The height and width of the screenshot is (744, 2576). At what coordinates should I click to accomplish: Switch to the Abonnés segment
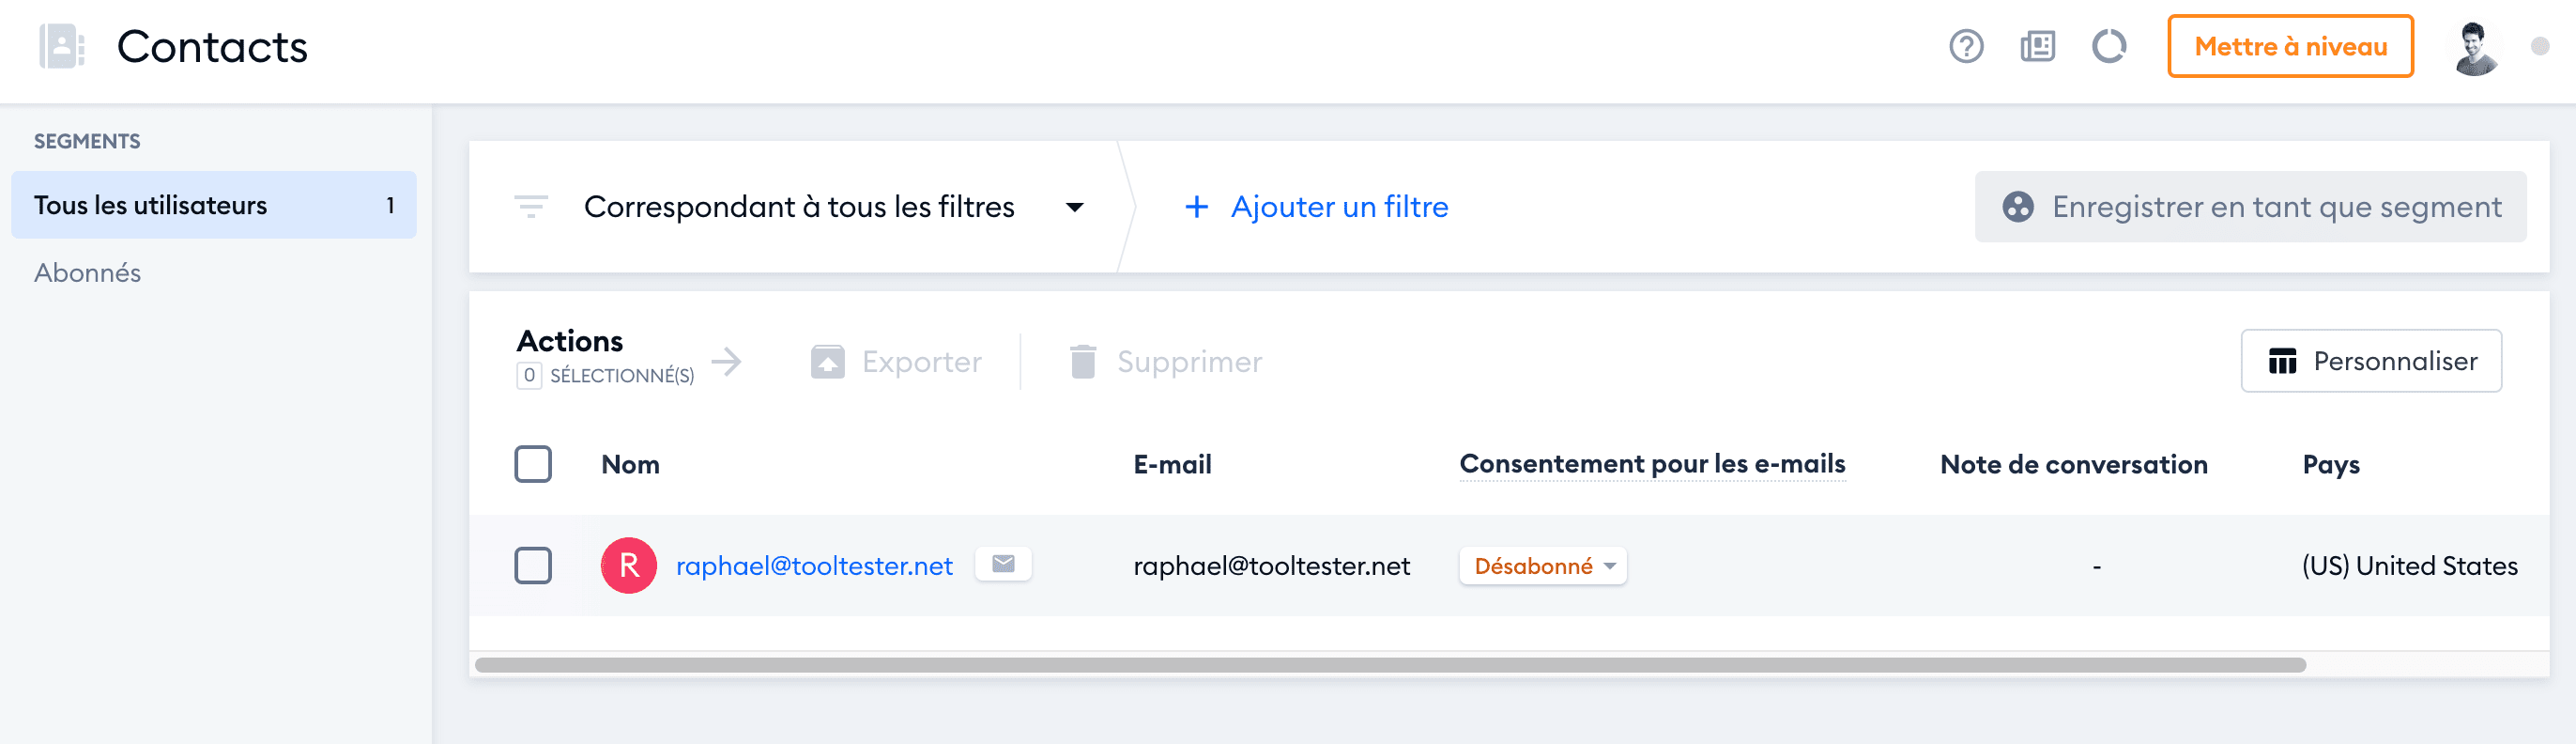point(88,273)
